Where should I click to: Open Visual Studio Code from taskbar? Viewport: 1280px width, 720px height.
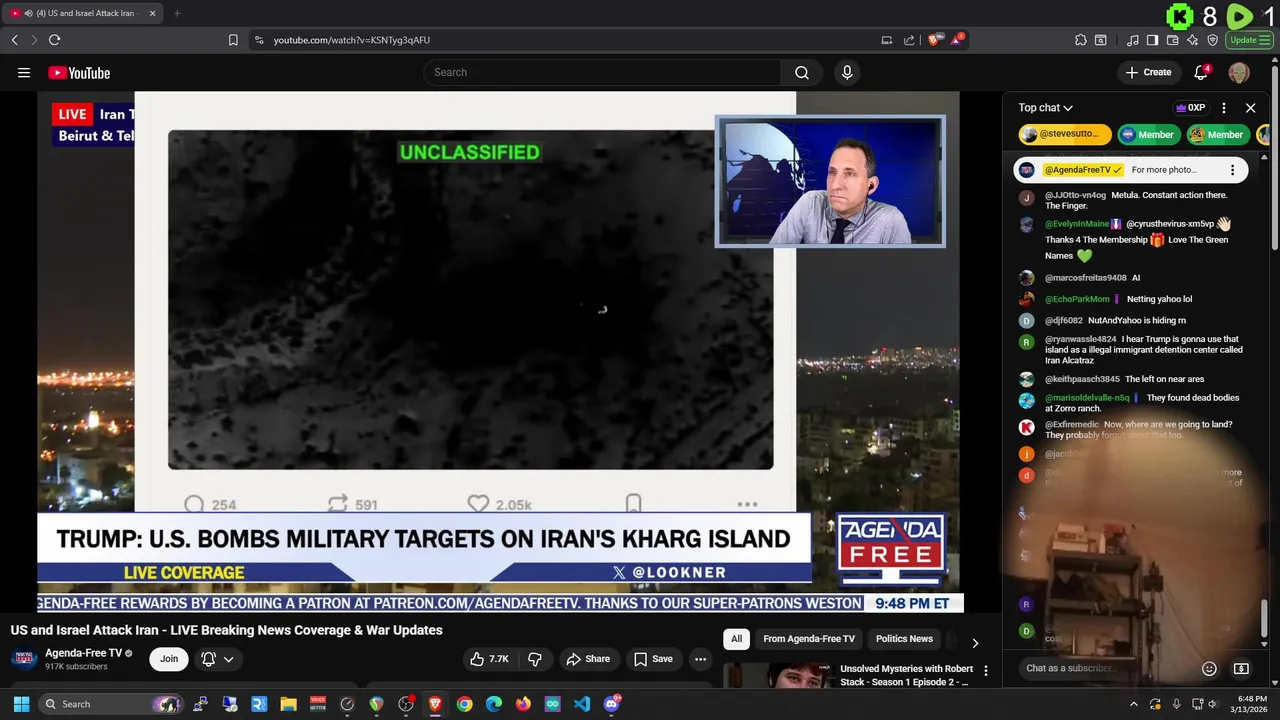[582, 704]
